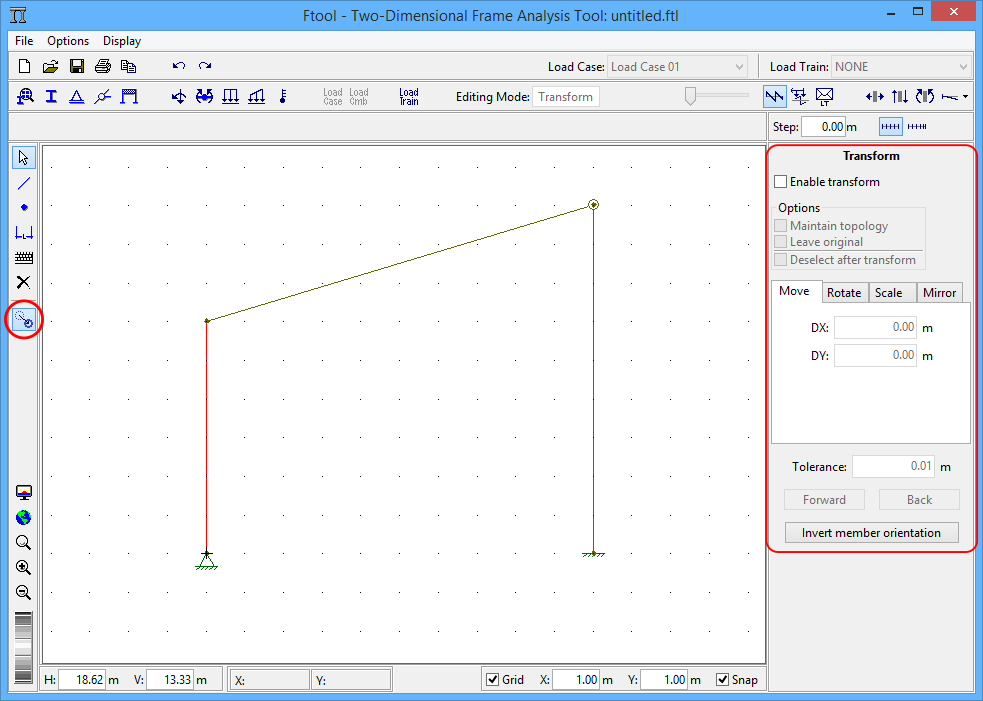Enable the transform checkbox

tap(781, 182)
